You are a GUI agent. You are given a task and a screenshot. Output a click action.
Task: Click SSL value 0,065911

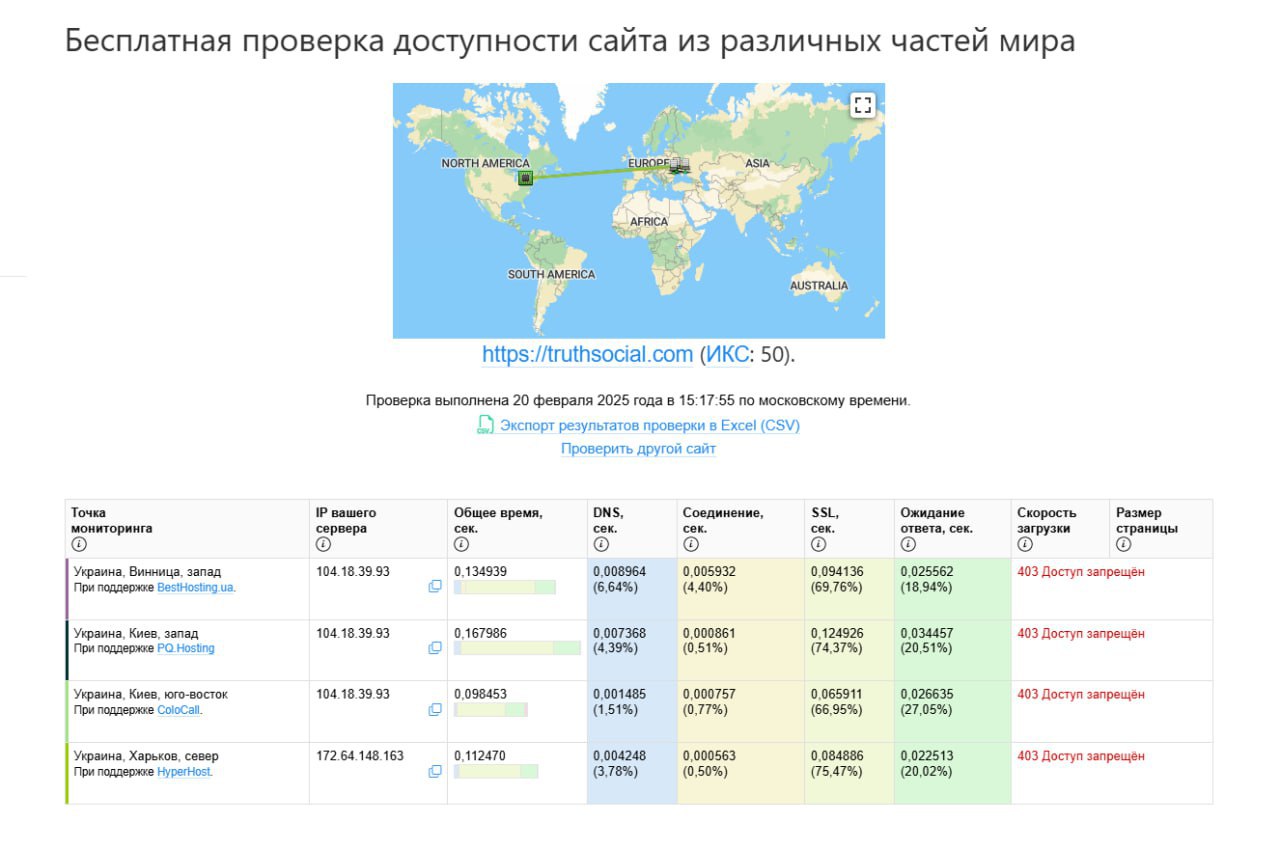[x=837, y=694]
